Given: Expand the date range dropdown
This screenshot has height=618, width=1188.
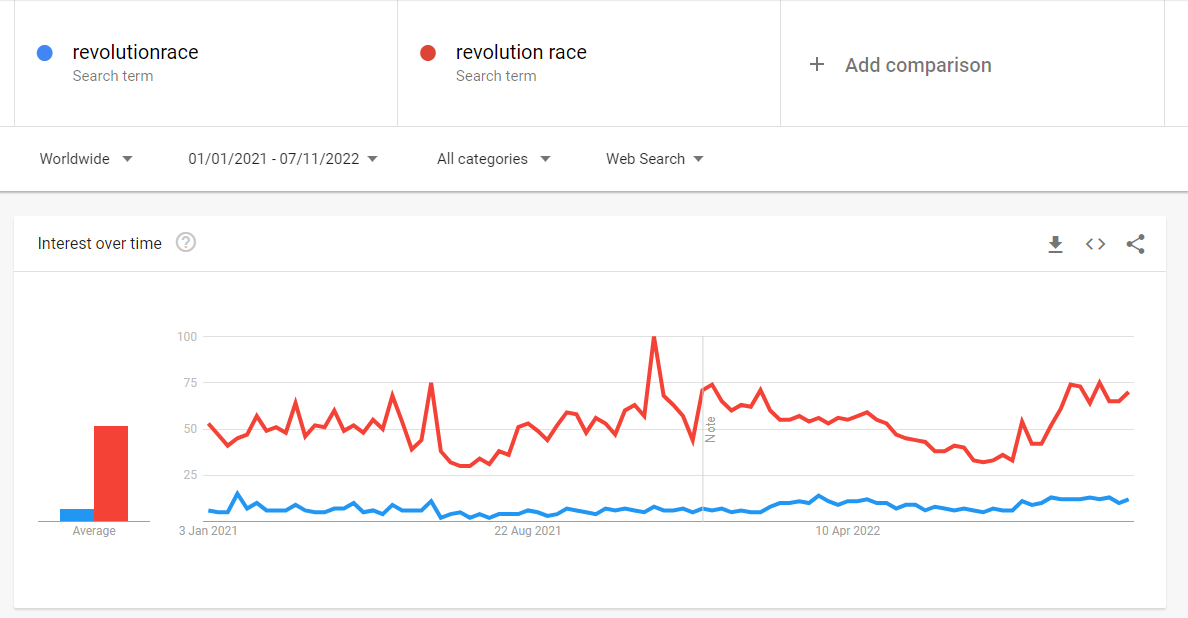Looking at the screenshot, I should [283, 159].
